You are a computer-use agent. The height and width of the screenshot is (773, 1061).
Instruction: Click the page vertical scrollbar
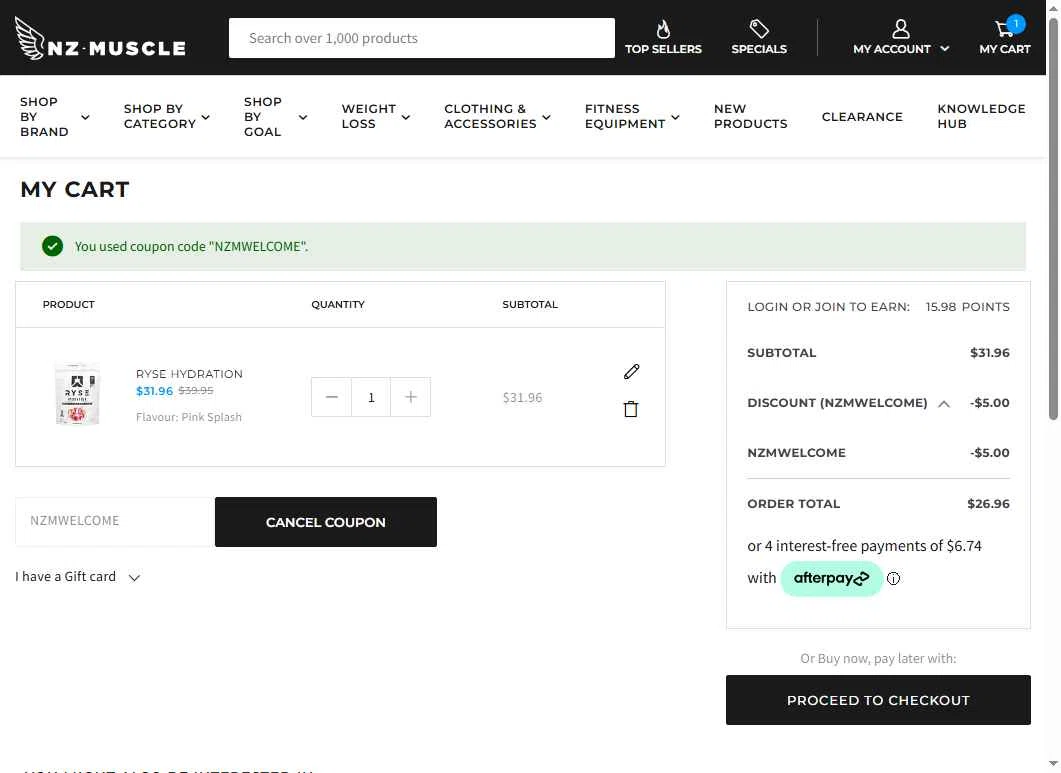1053,219
